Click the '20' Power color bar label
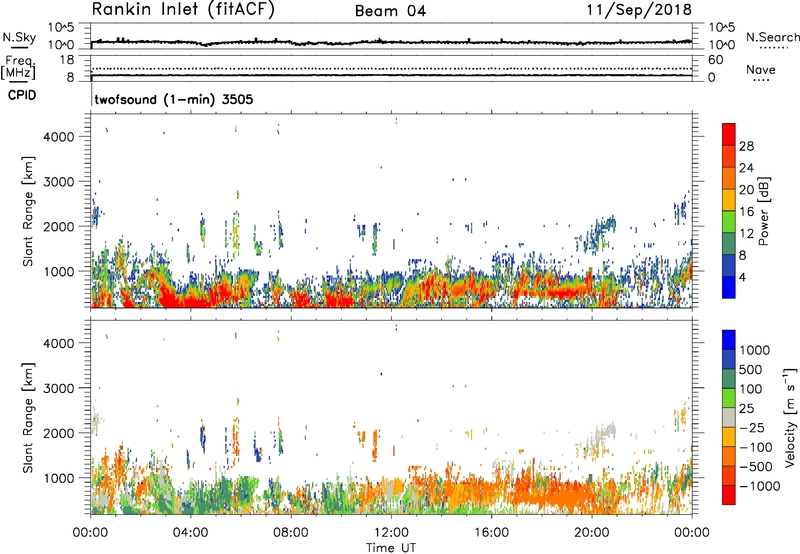800x554 pixels. 746,190
